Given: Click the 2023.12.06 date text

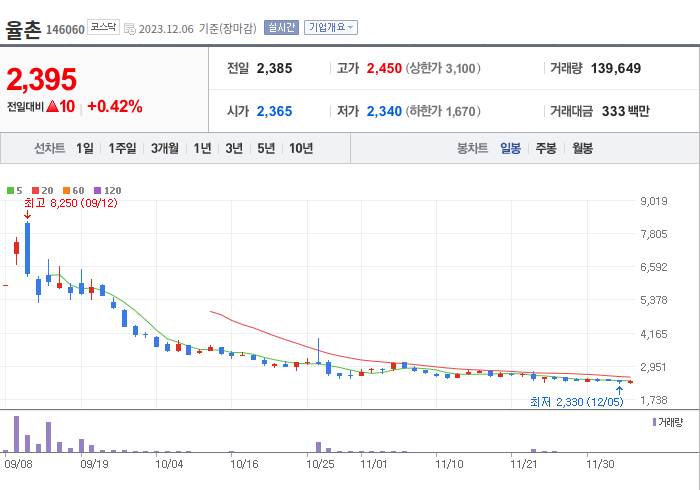Looking at the screenshot, I should coord(166,29).
